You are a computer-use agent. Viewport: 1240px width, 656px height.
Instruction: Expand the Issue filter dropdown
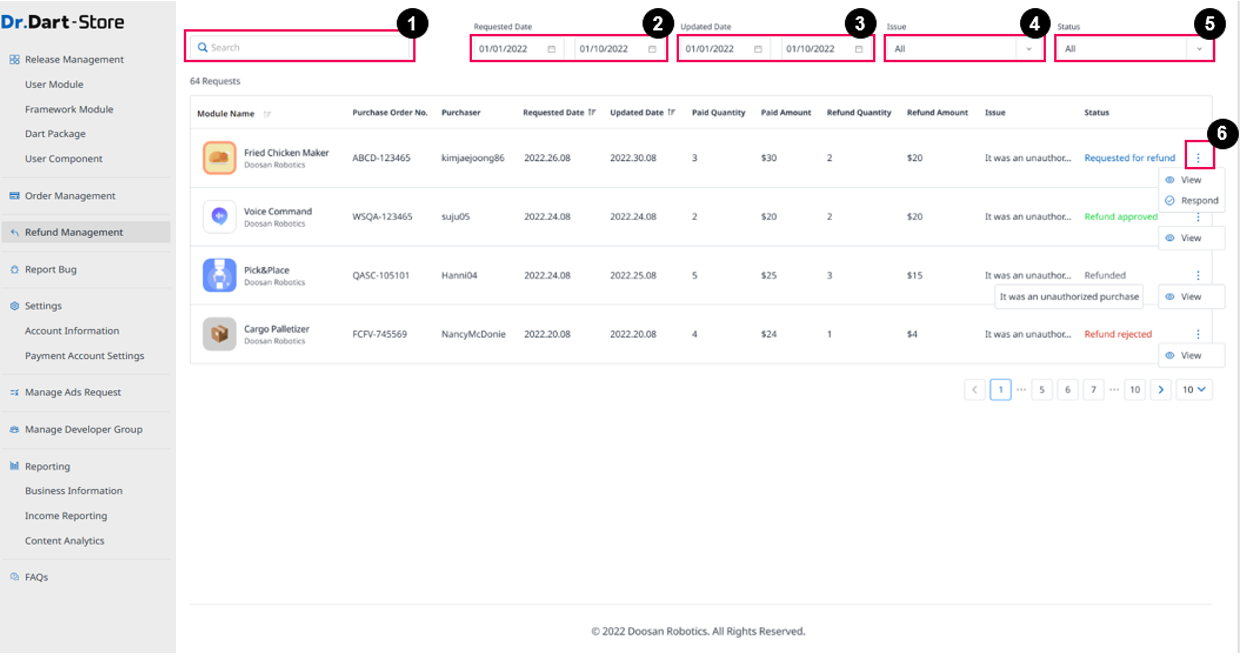click(1029, 49)
